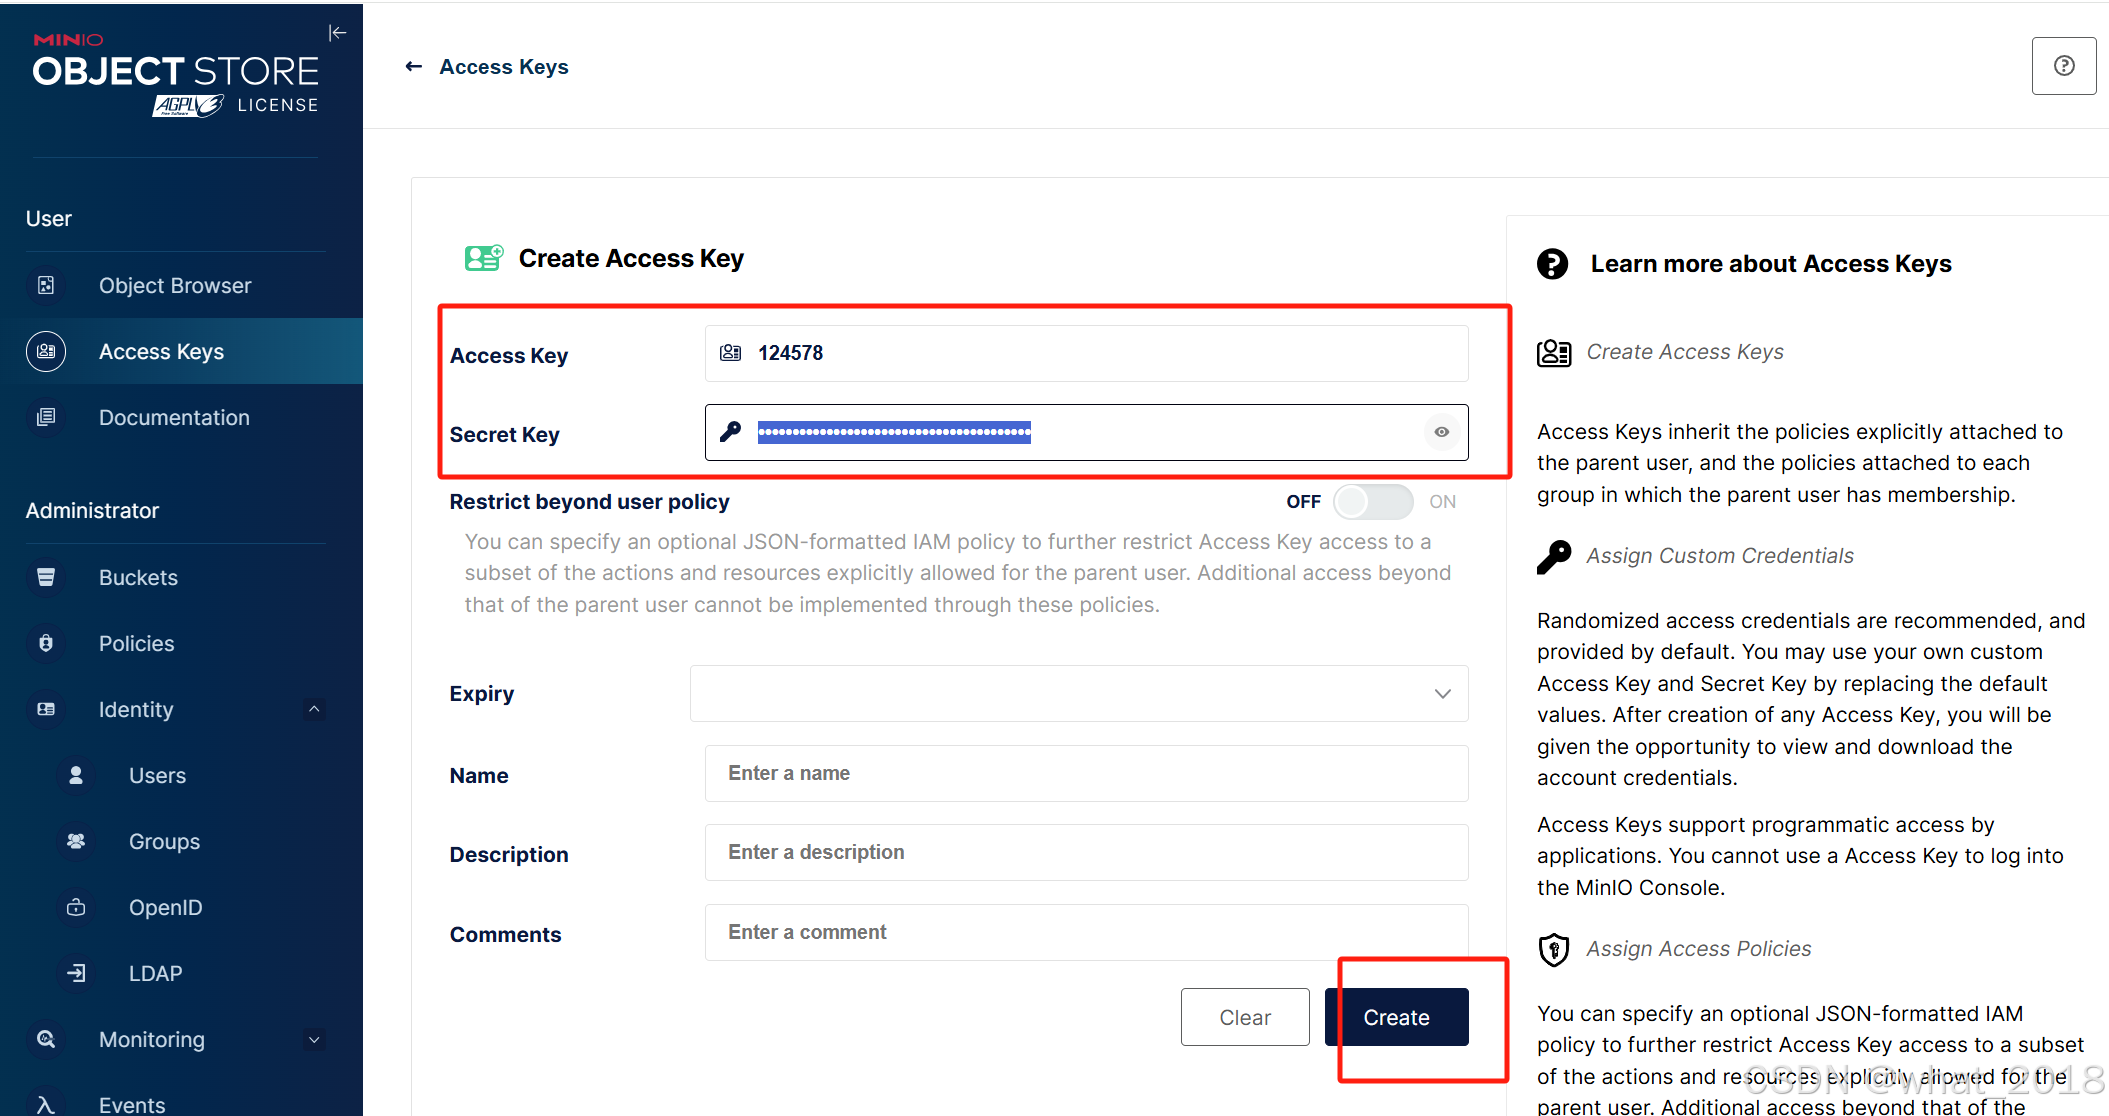
Task: Collapse the sidebar with the collapse arrow icon
Action: [x=337, y=33]
